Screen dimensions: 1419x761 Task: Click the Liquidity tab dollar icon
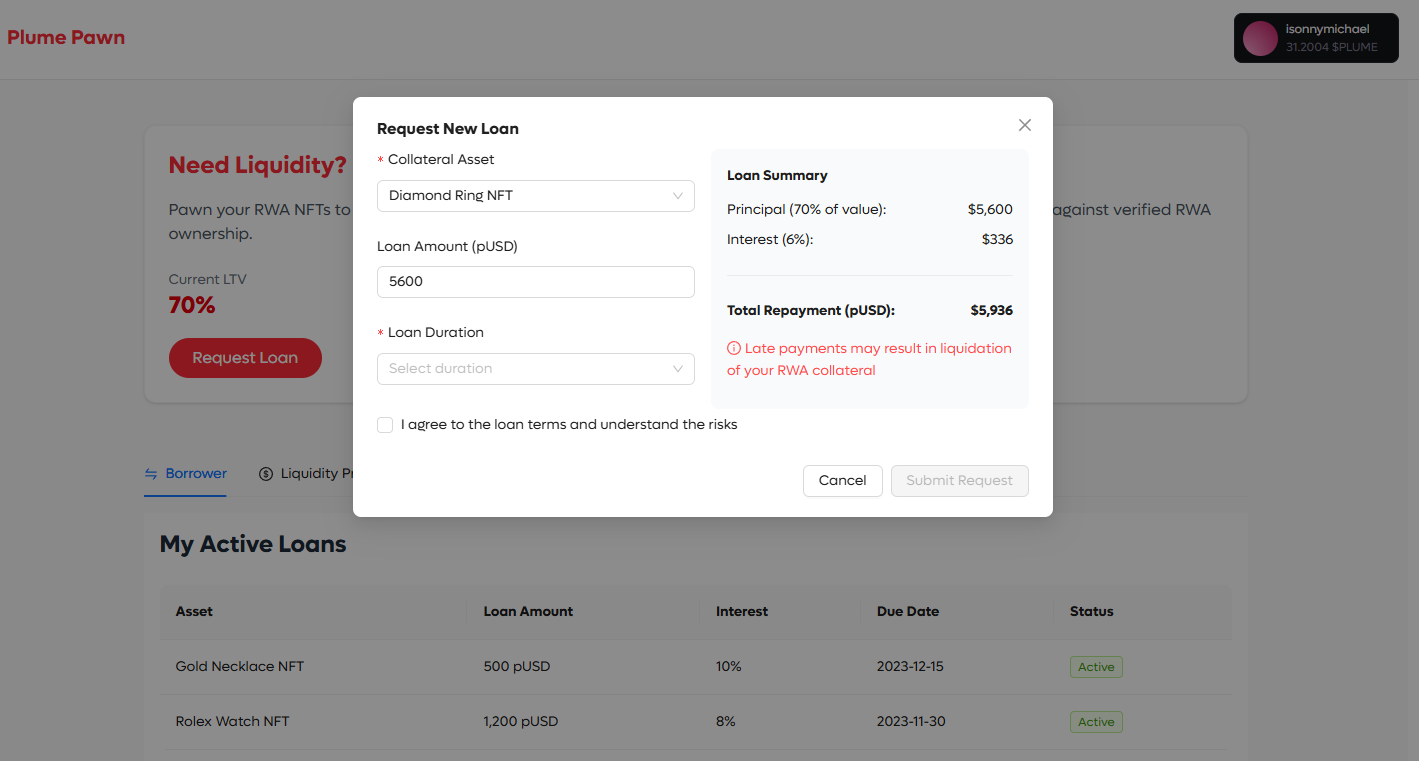coord(266,474)
